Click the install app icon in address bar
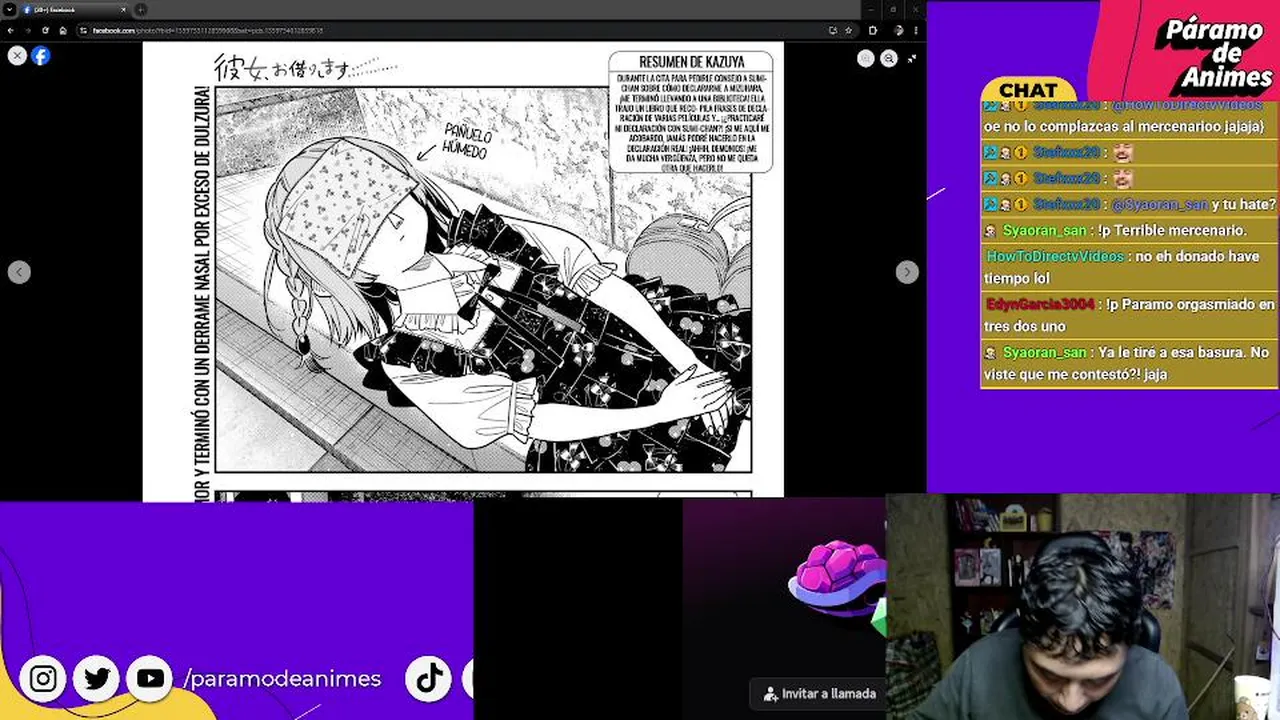1280x720 pixels. click(x=833, y=30)
